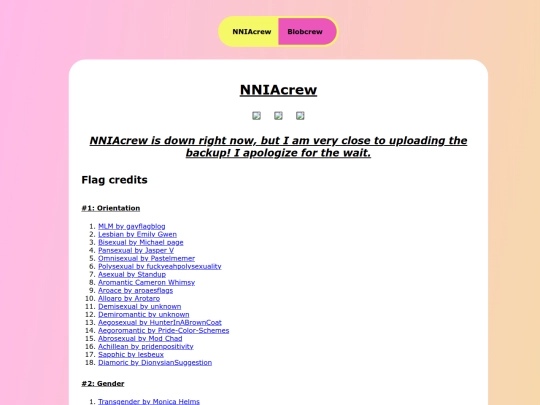
Task: Click the NNIAcrew page title heading
Action: coord(278,90)
